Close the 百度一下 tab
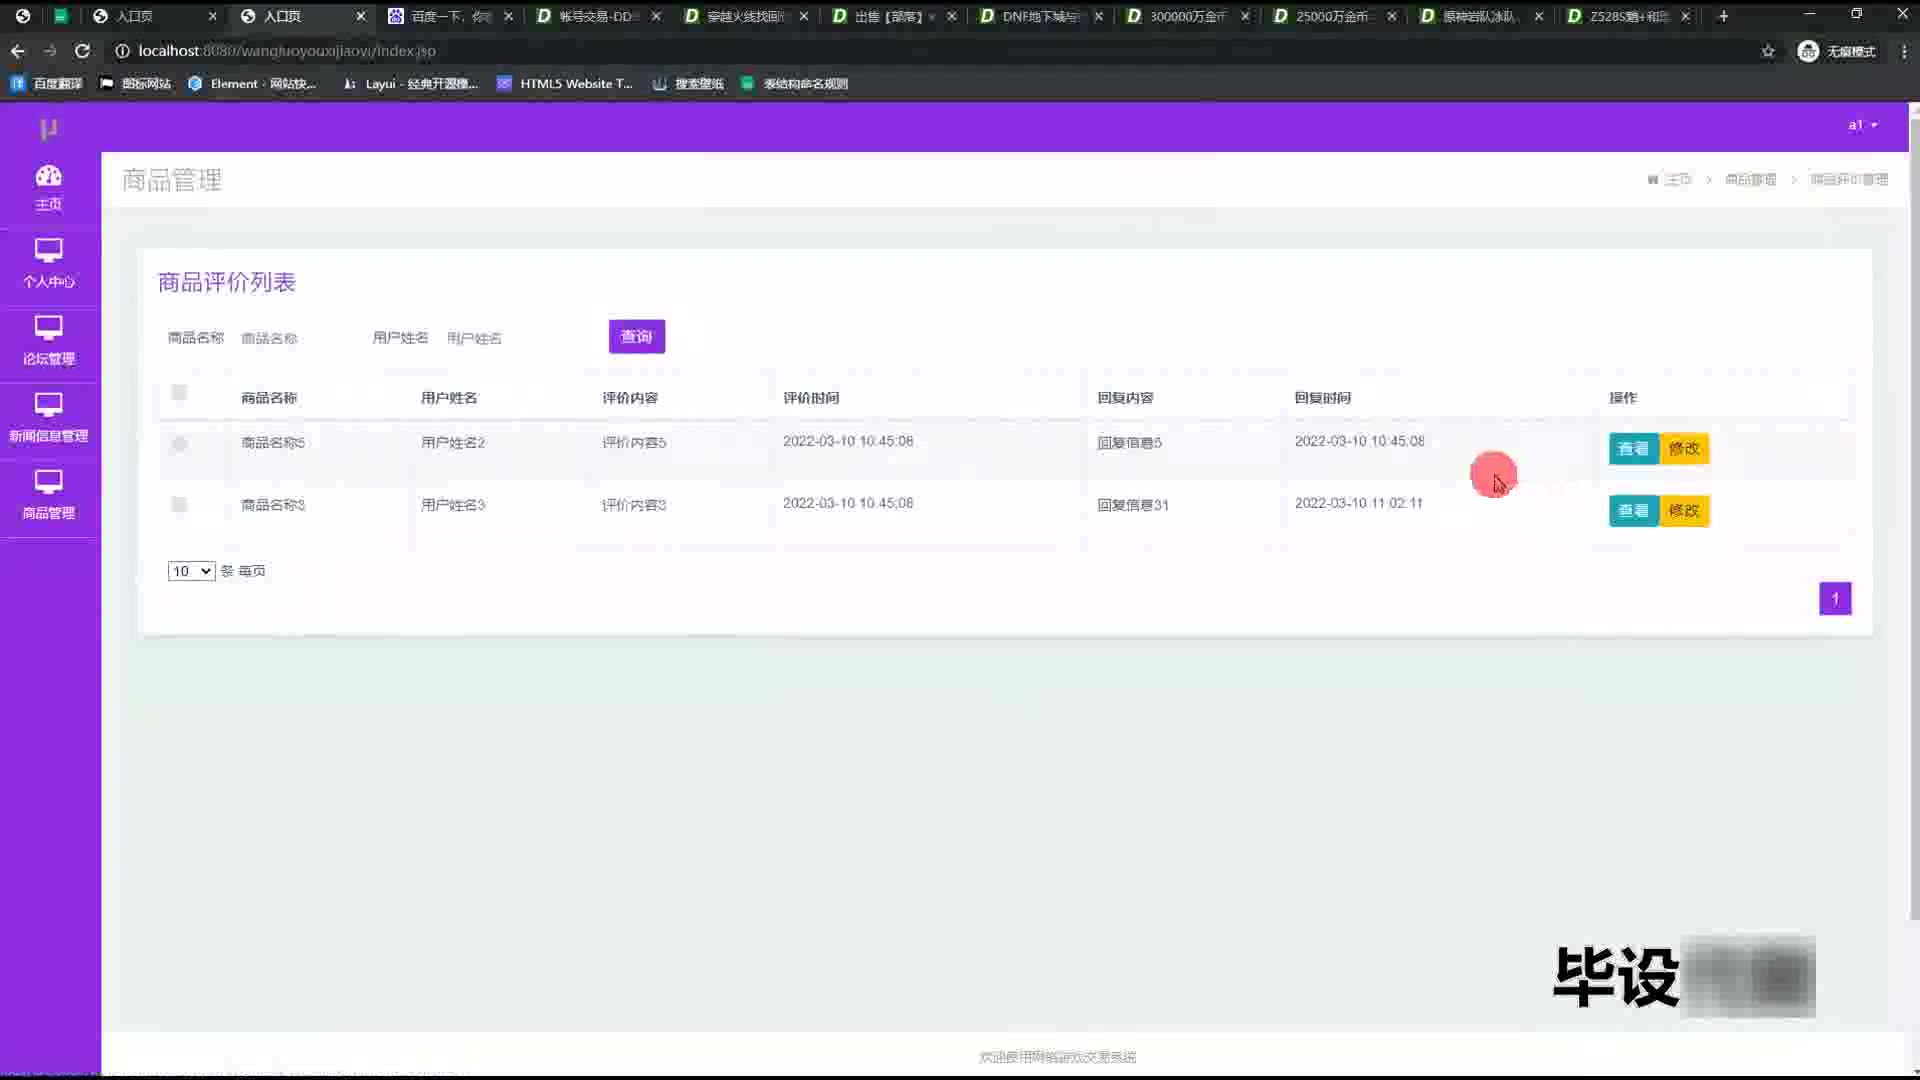This screenshot has width=1920, height=1080. pos(508,16)
